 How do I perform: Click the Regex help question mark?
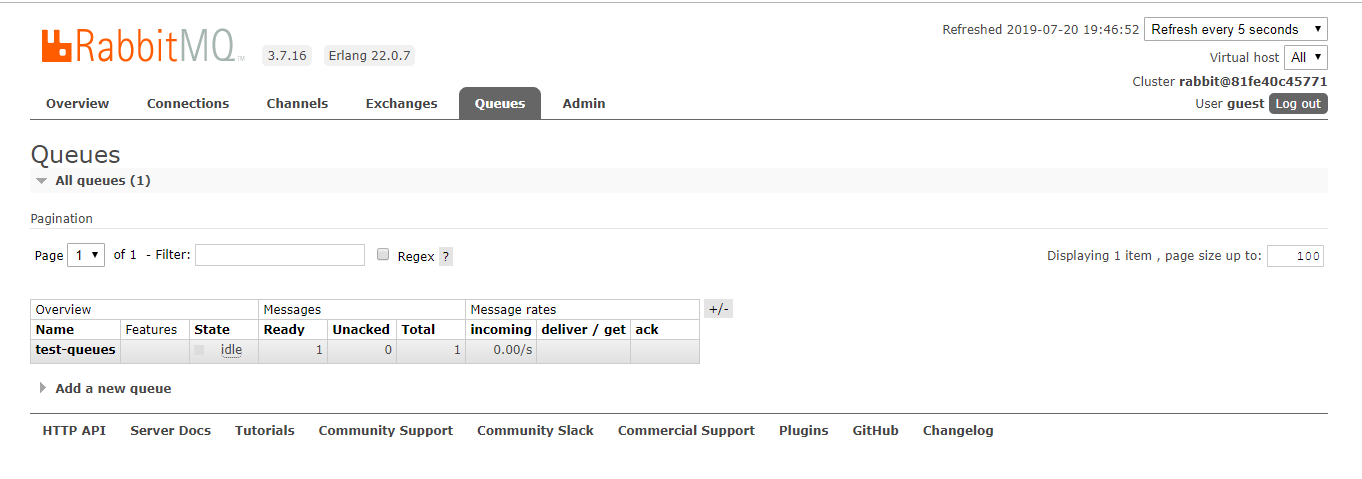(x=446, y=257)
